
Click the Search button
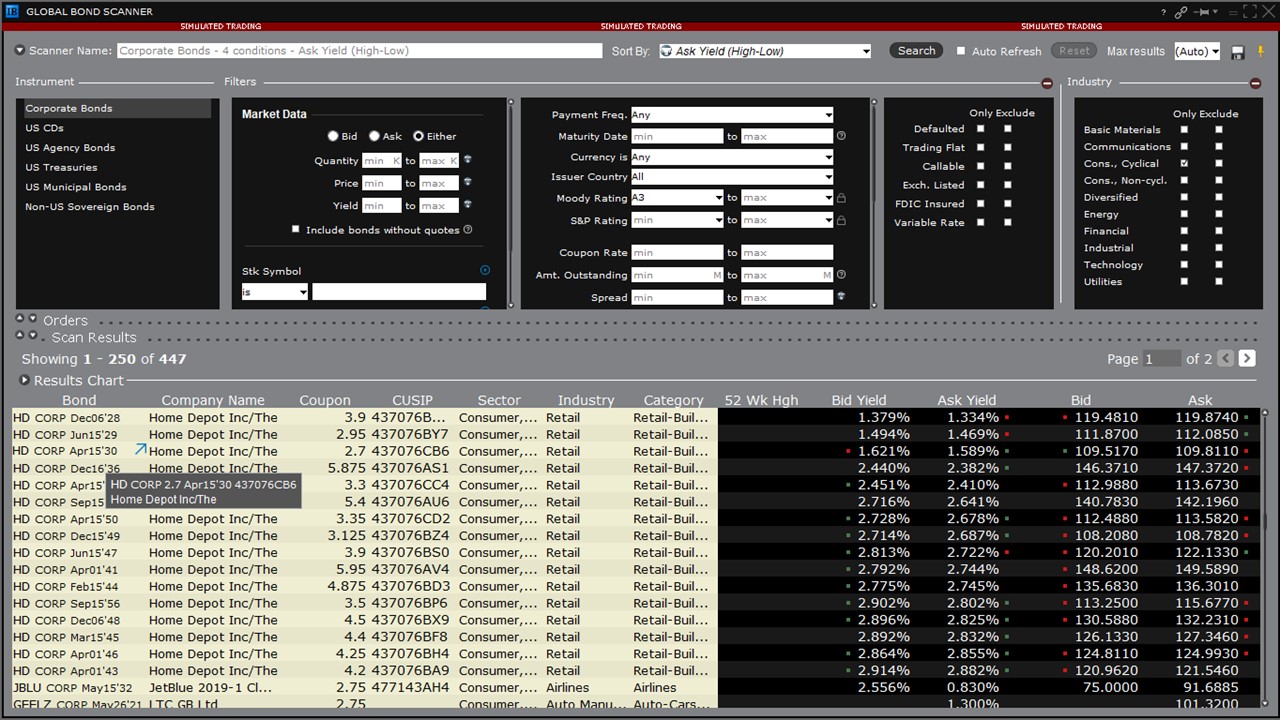point(916,51)
